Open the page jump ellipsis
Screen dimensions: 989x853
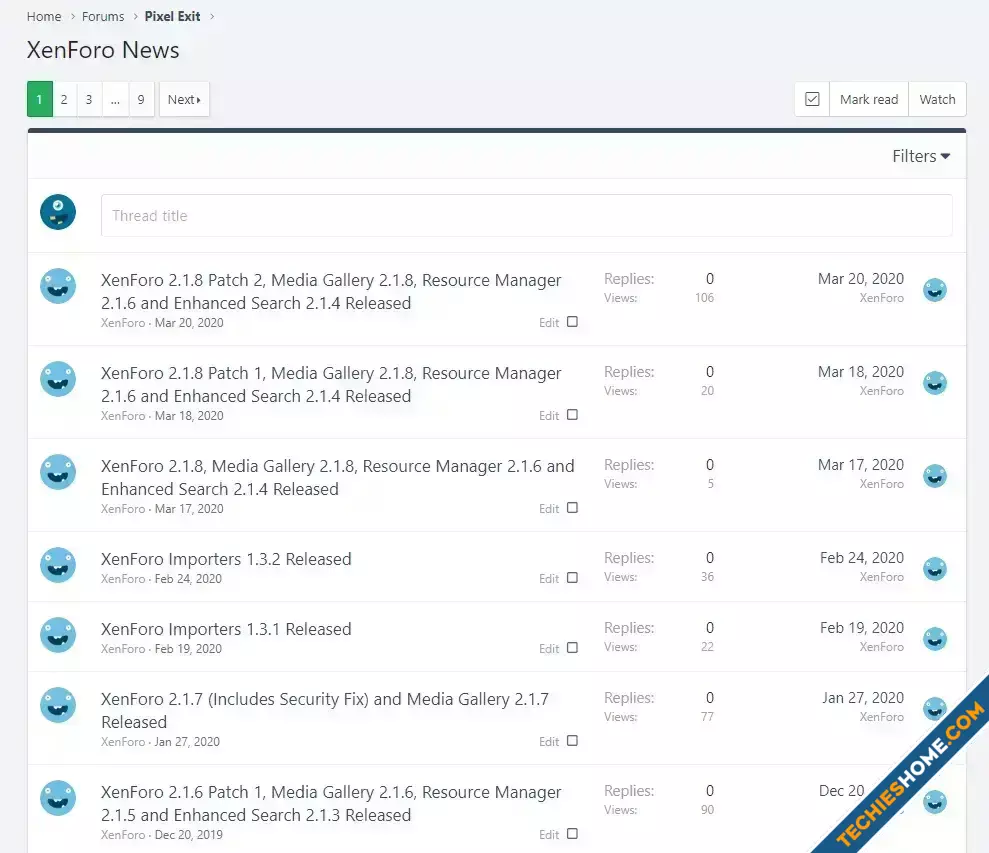click(115, 99)
